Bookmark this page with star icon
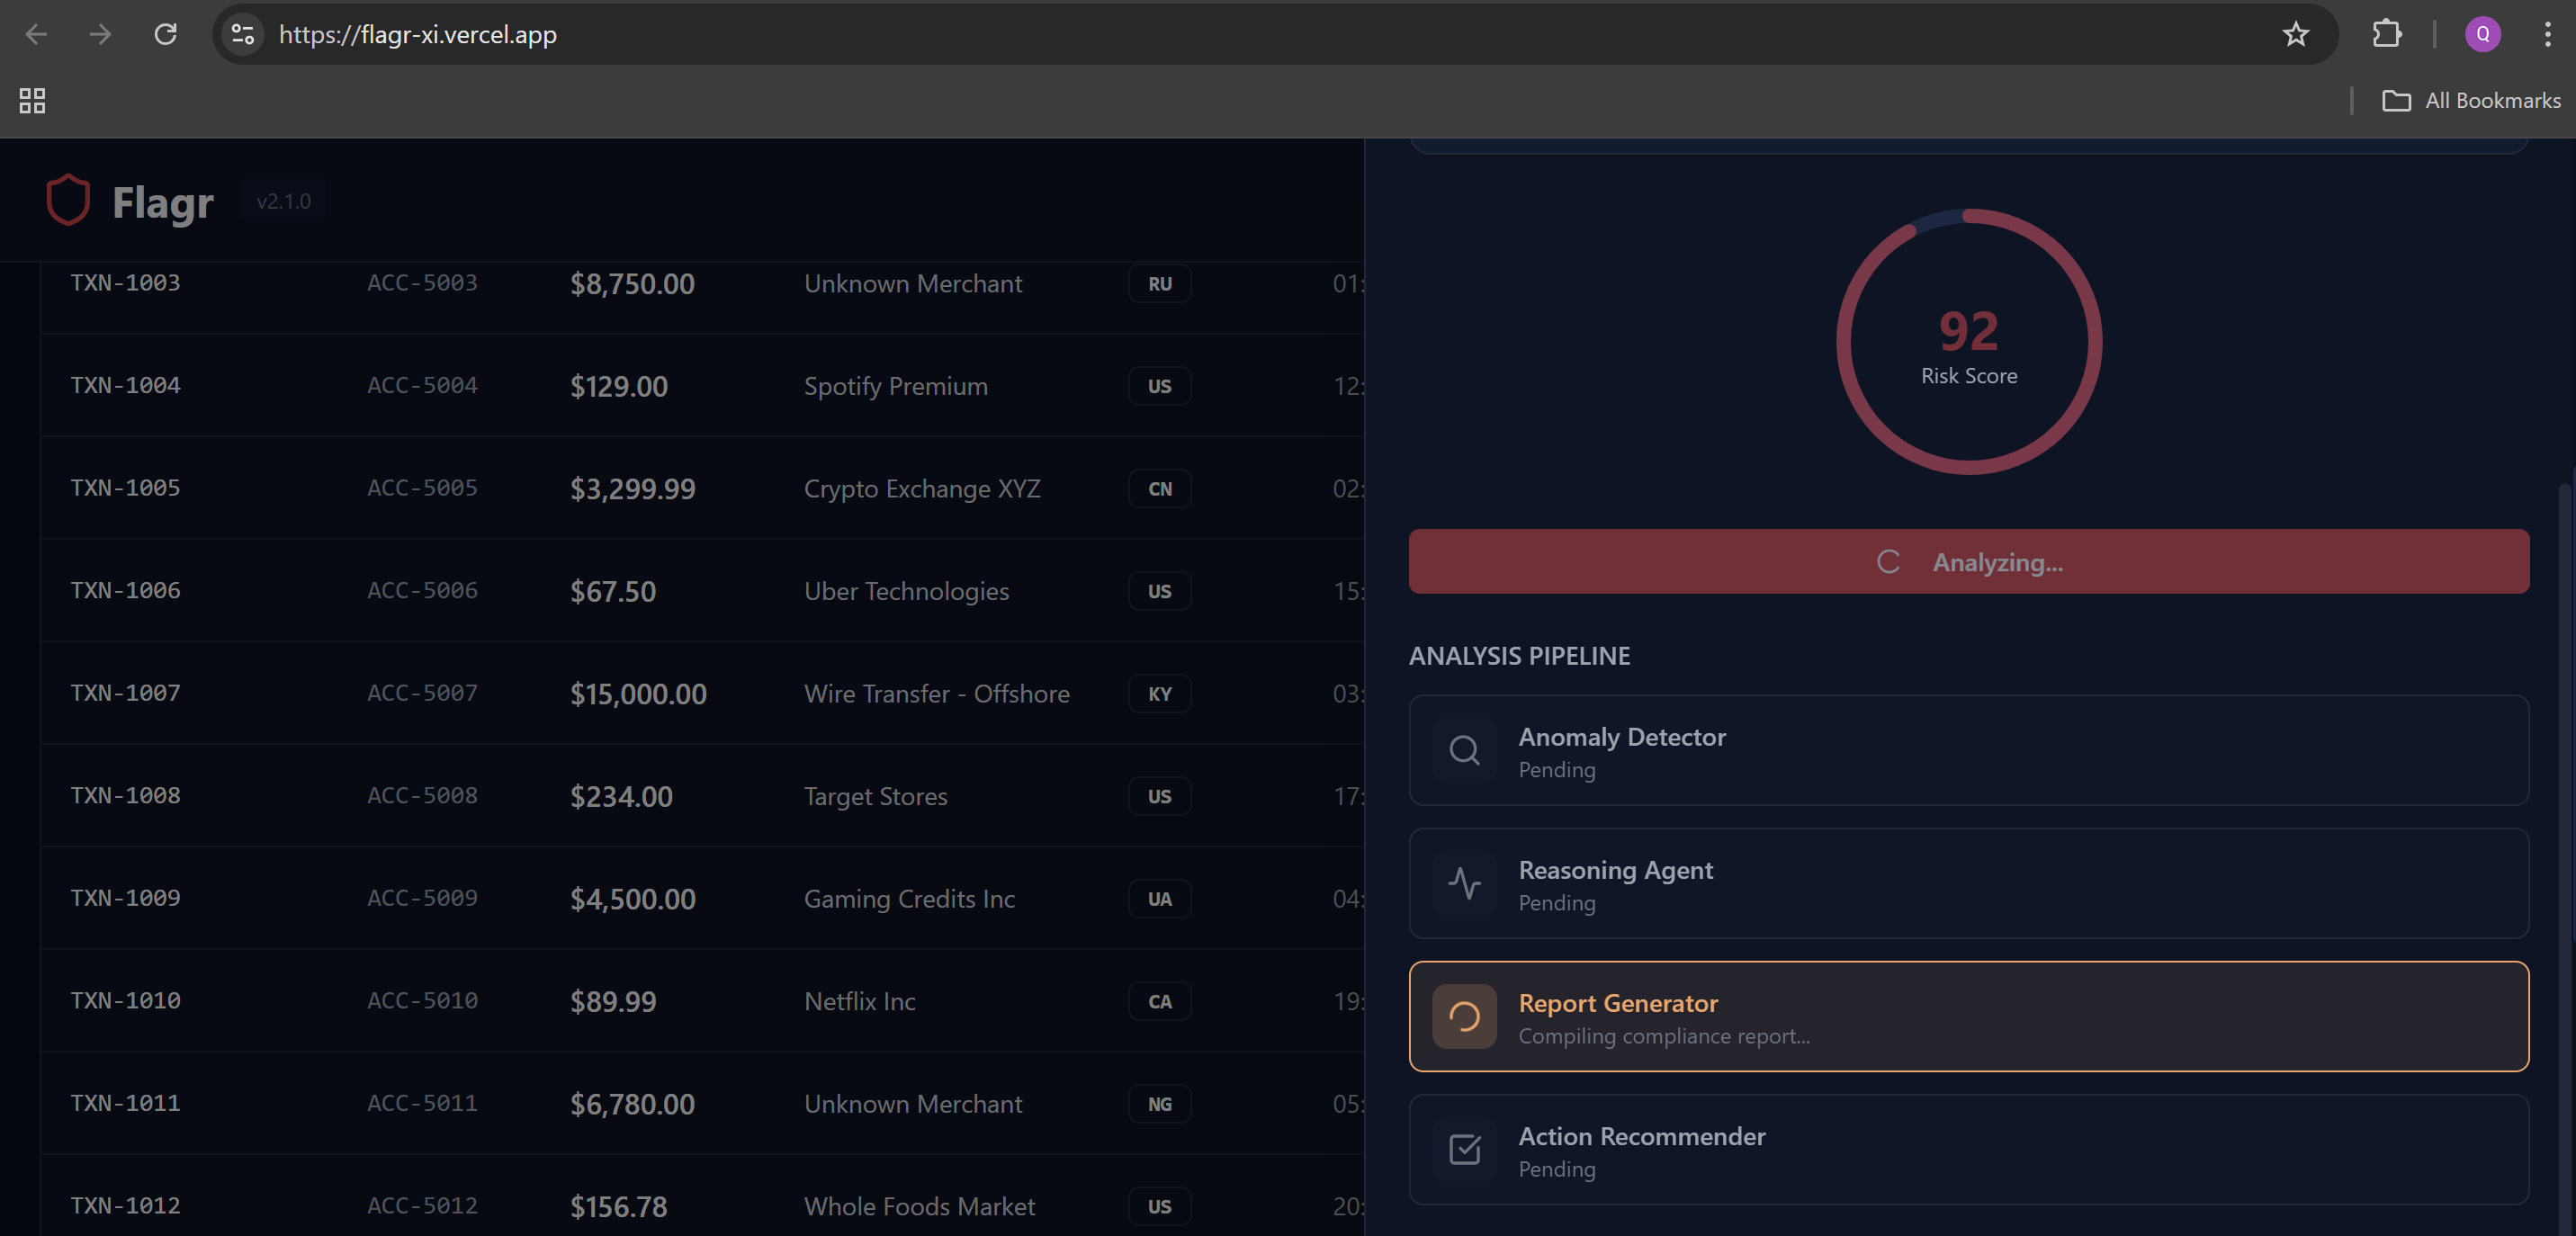2576x1236 pixels. [2295, 34]
